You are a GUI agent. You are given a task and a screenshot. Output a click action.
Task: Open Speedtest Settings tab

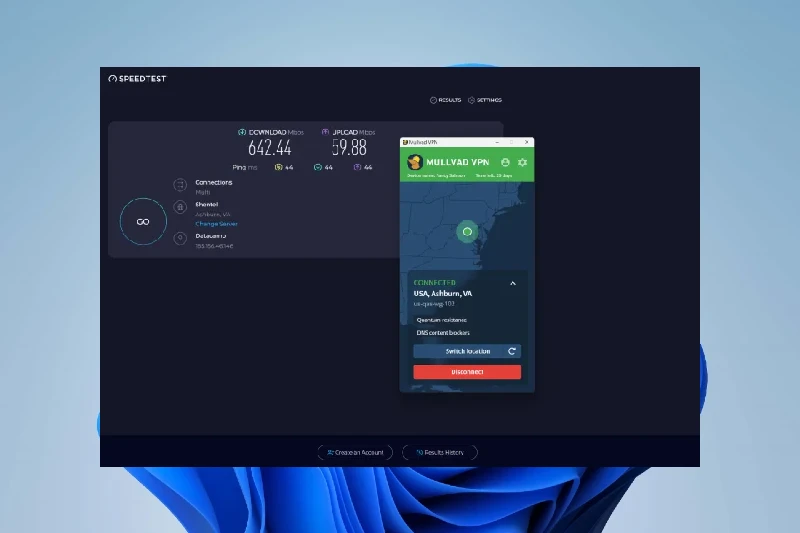[485, 100]
